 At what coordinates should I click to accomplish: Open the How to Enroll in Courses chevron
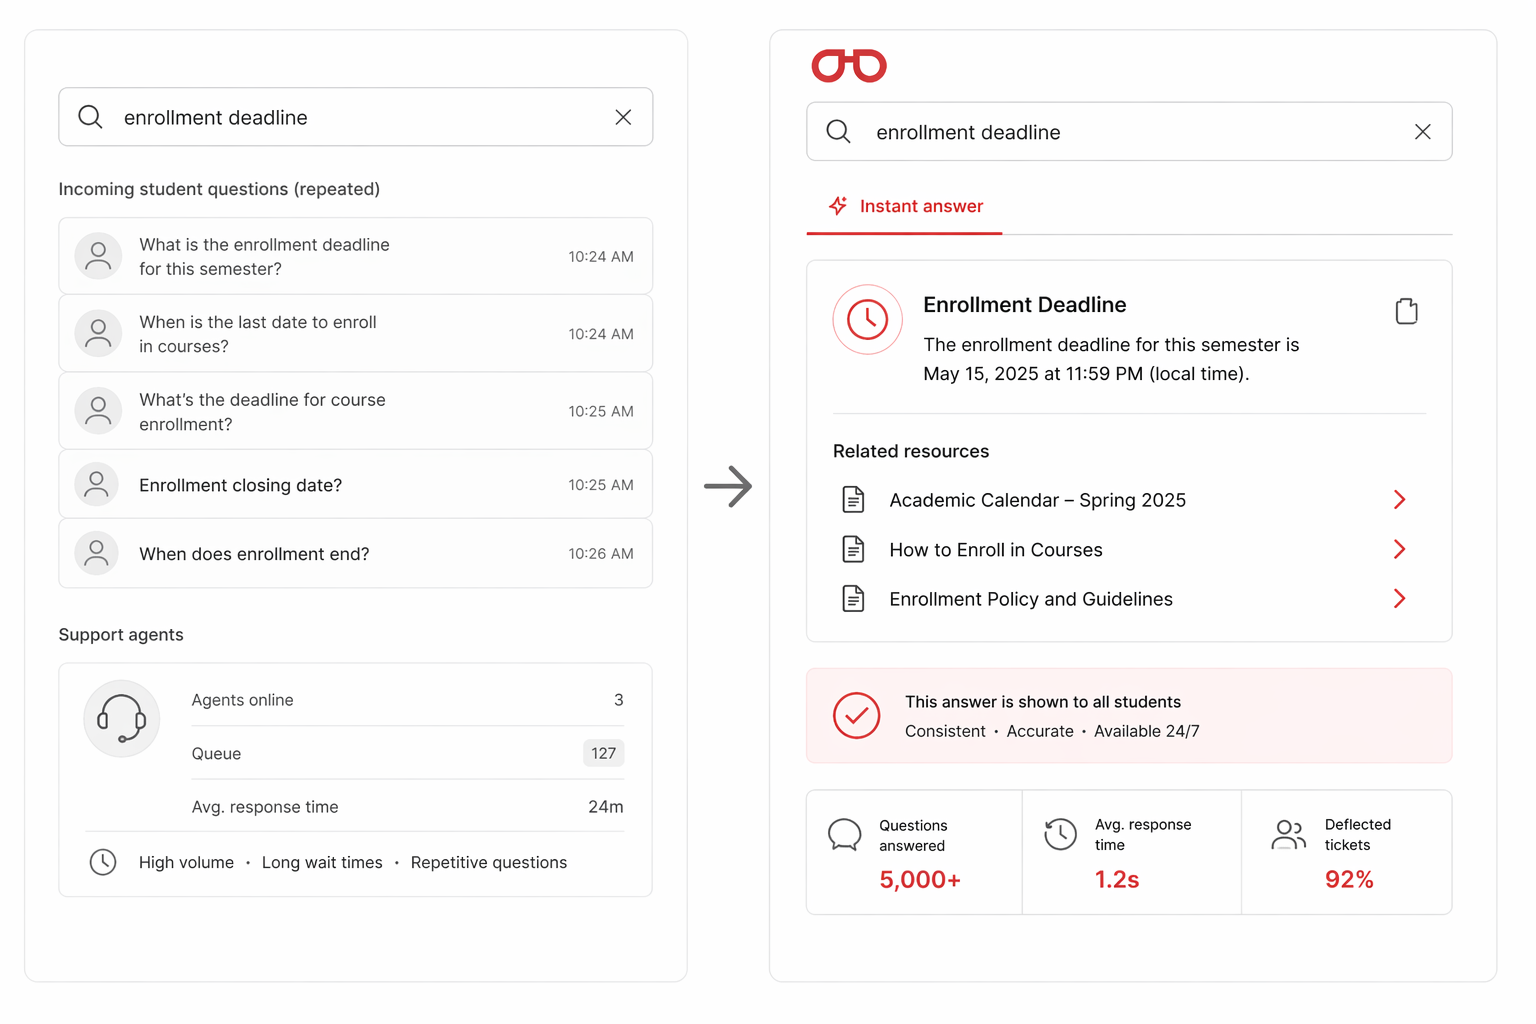click(1400, 549)
